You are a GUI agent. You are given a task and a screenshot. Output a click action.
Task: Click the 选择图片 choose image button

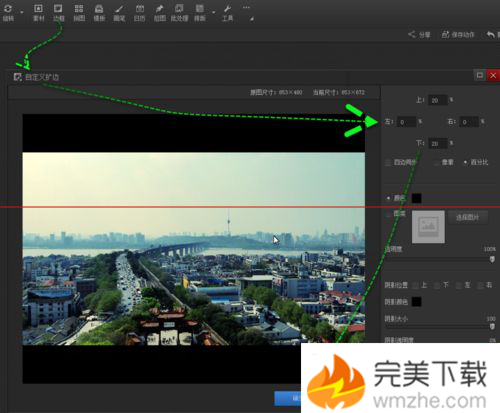tap(468, 217)
